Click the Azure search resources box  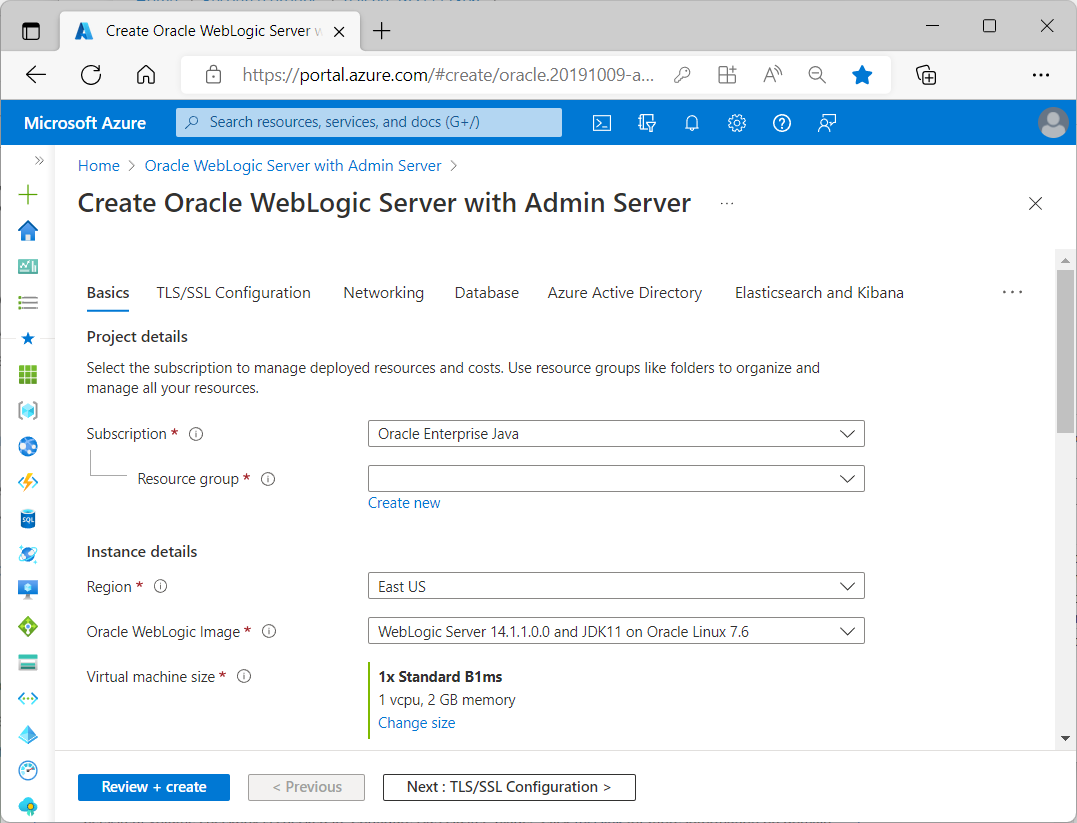(x=369, y=122)
